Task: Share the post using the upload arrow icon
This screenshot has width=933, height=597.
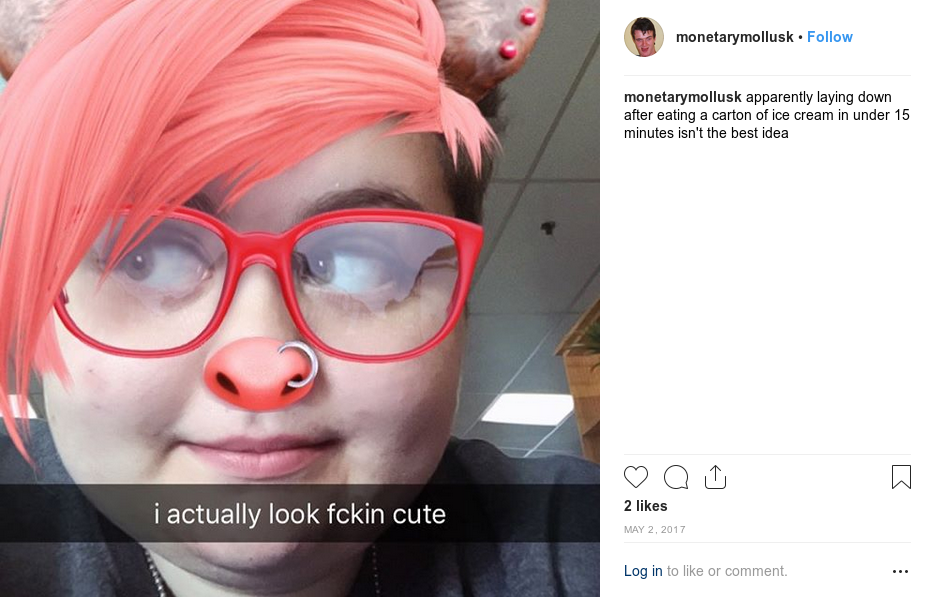Action: pos(715,477)
